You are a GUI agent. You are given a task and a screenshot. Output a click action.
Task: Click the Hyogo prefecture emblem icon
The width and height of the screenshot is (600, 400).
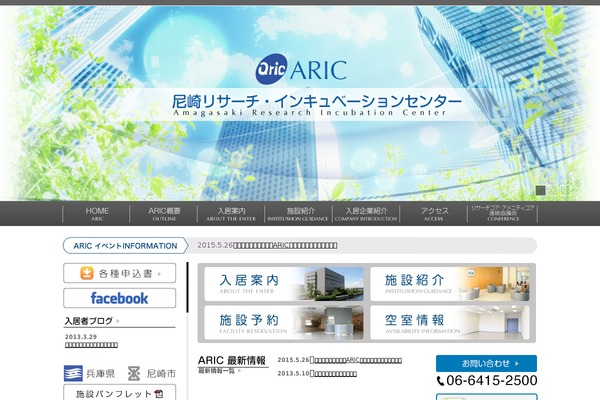pyautogui.click(x=73, y=373)
